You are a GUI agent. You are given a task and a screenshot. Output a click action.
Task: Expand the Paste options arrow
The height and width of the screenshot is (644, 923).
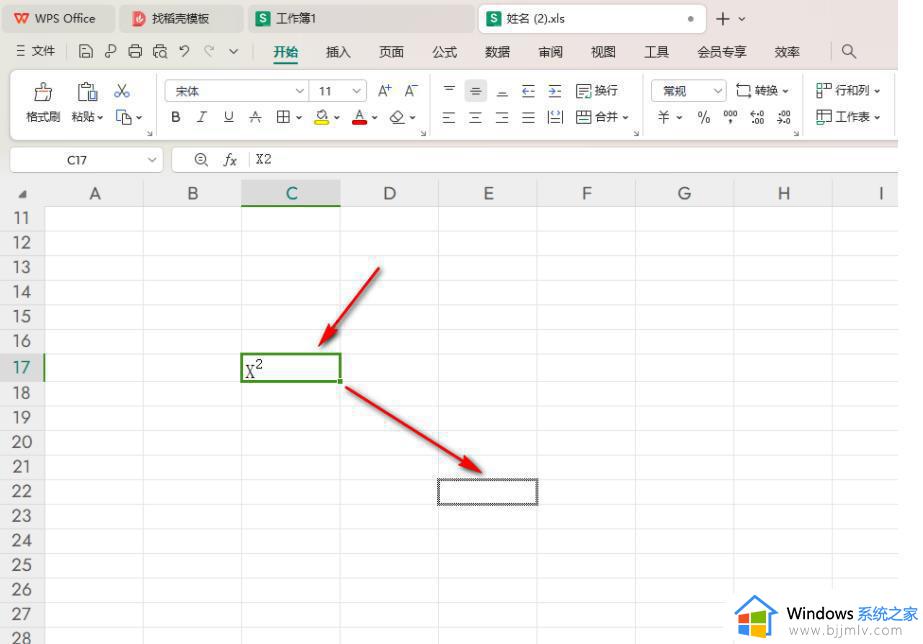(x=100, y=118)
